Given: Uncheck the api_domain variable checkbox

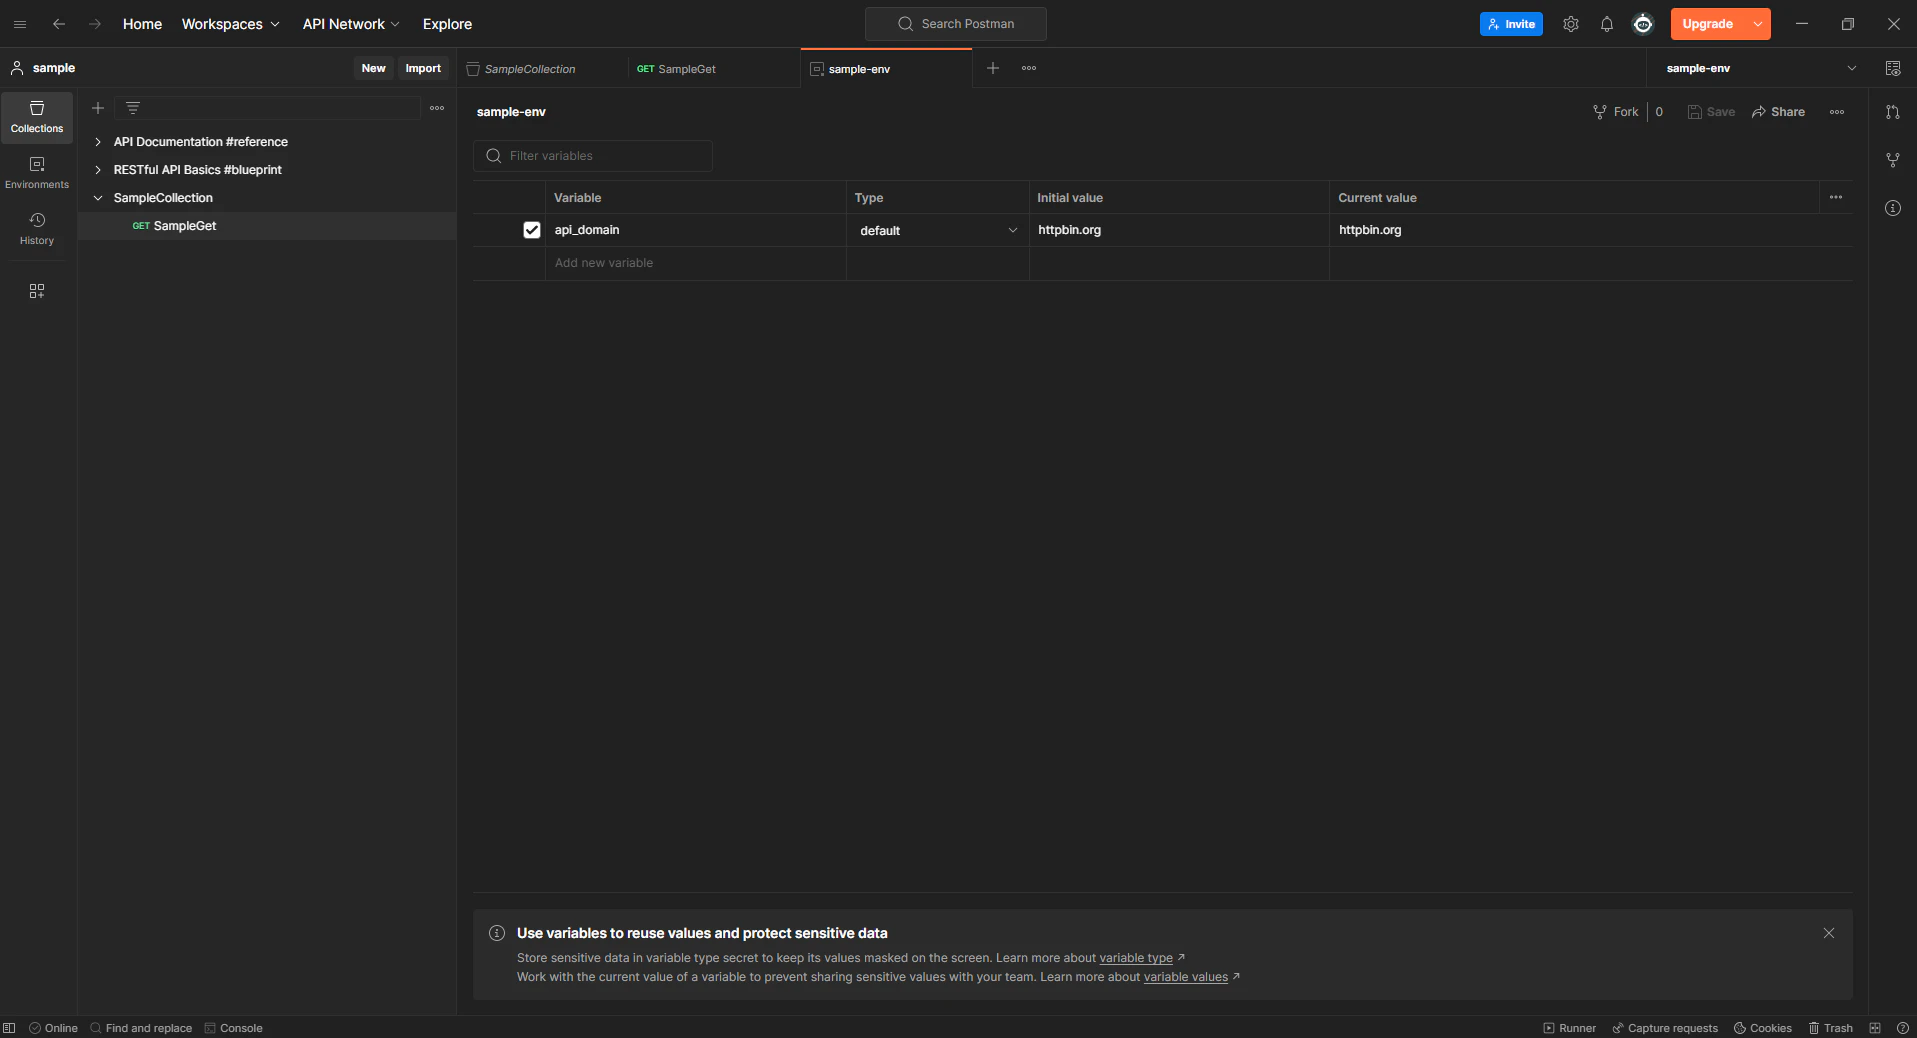Looking at the screenshot, I should 532,230.
